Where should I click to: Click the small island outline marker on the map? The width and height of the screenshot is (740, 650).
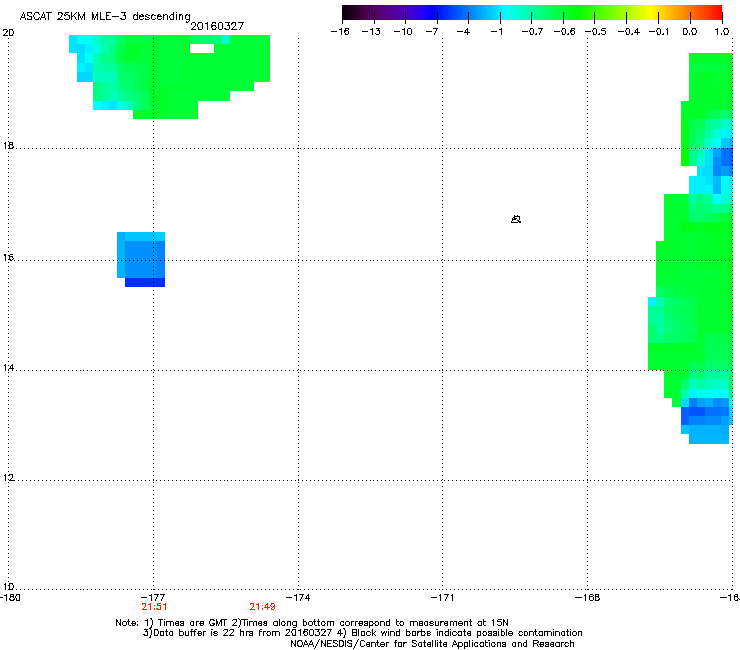[x=516, y=219]
